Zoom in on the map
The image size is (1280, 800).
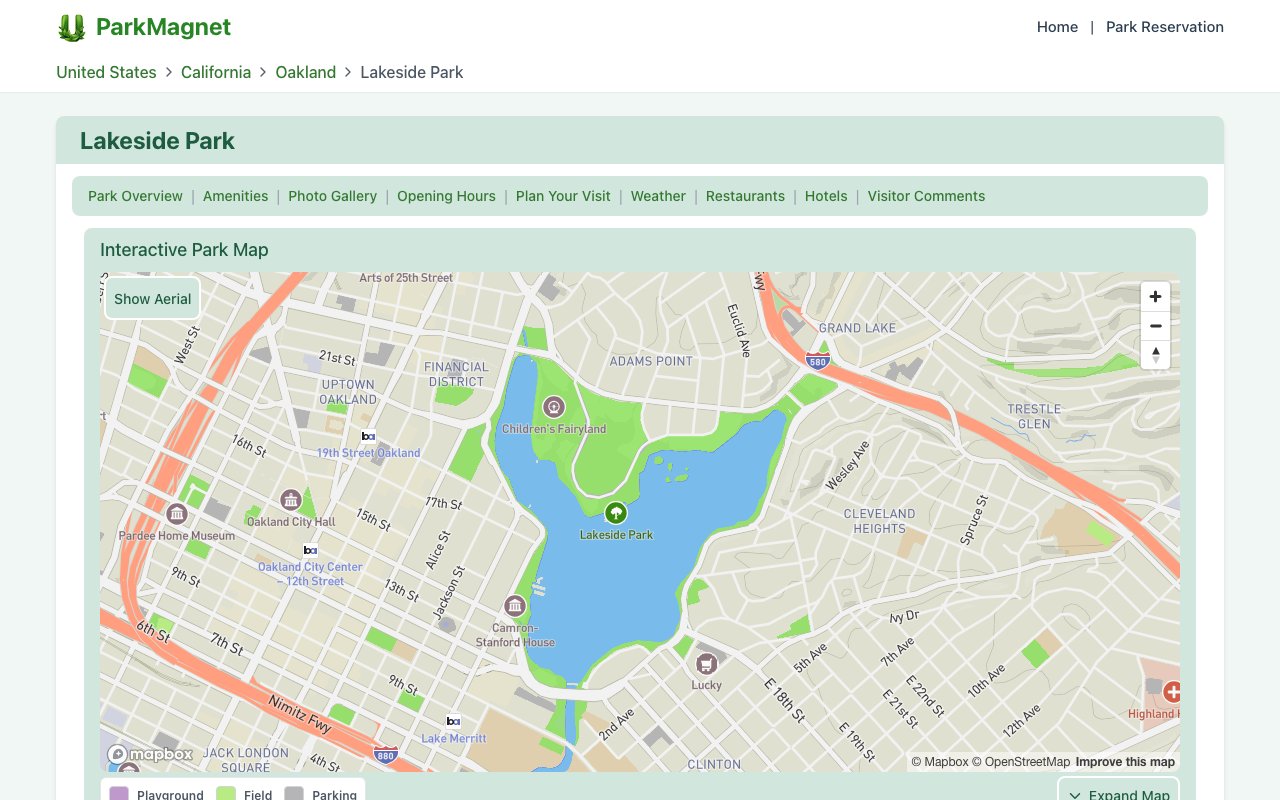click(x=1155, y=296)
